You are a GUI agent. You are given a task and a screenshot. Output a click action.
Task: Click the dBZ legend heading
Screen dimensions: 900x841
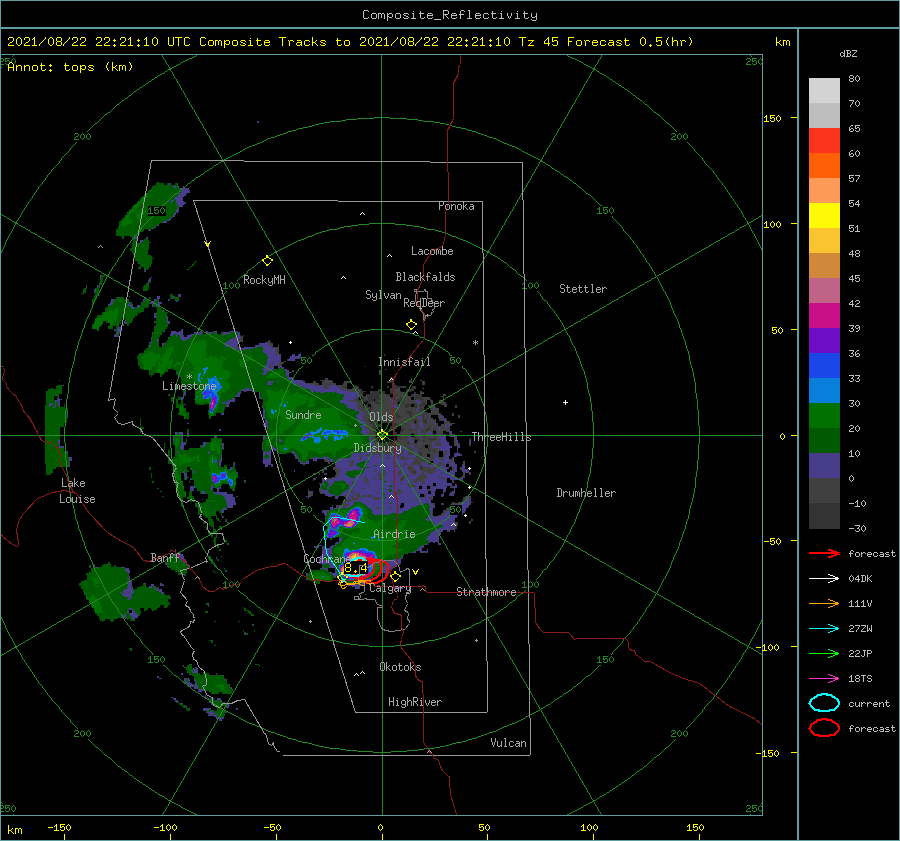coord(848,53)
